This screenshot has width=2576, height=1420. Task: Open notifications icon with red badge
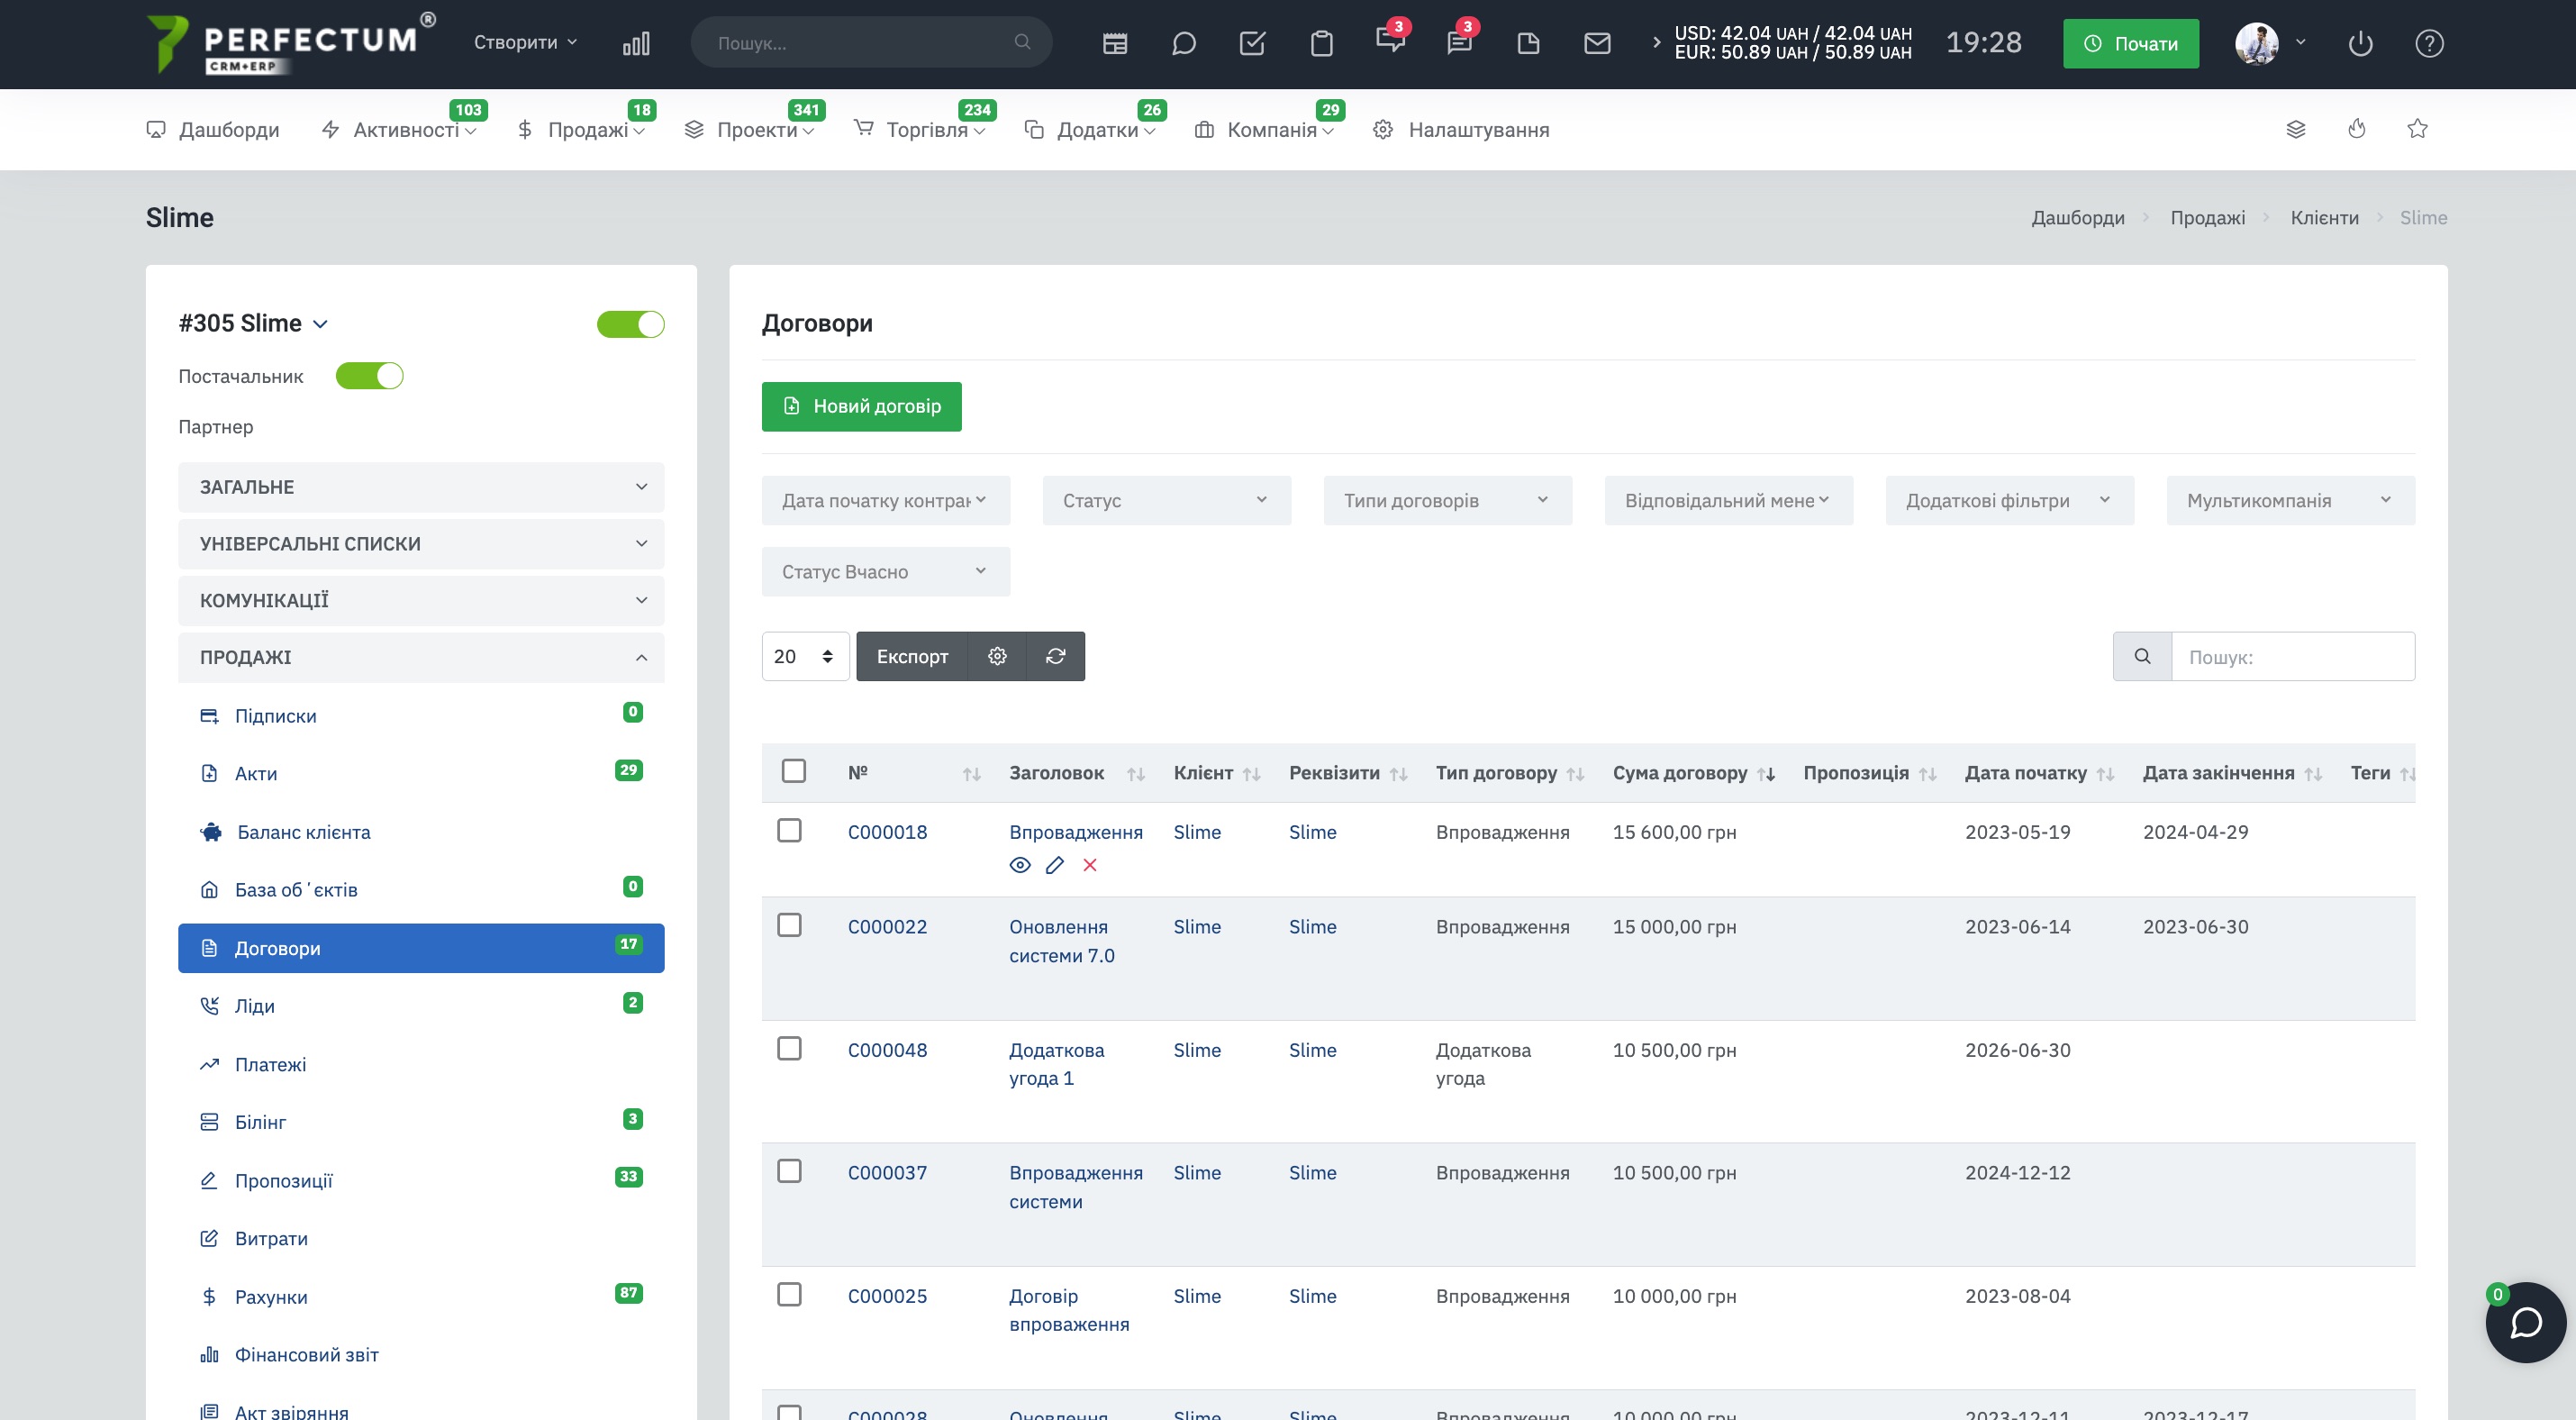(1391, 40)
